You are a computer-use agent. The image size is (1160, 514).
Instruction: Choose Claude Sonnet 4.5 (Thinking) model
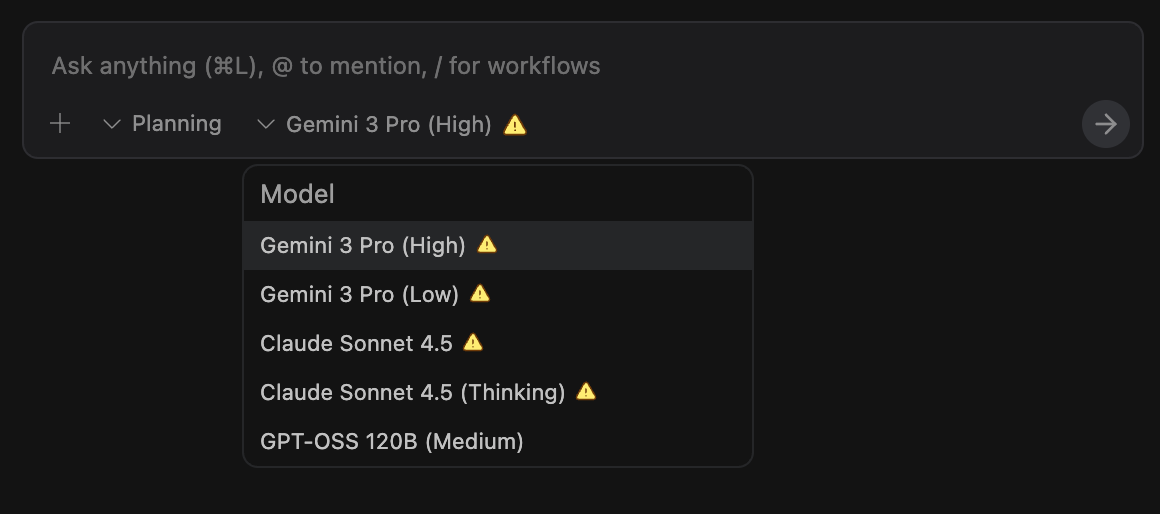pos(412,392)
